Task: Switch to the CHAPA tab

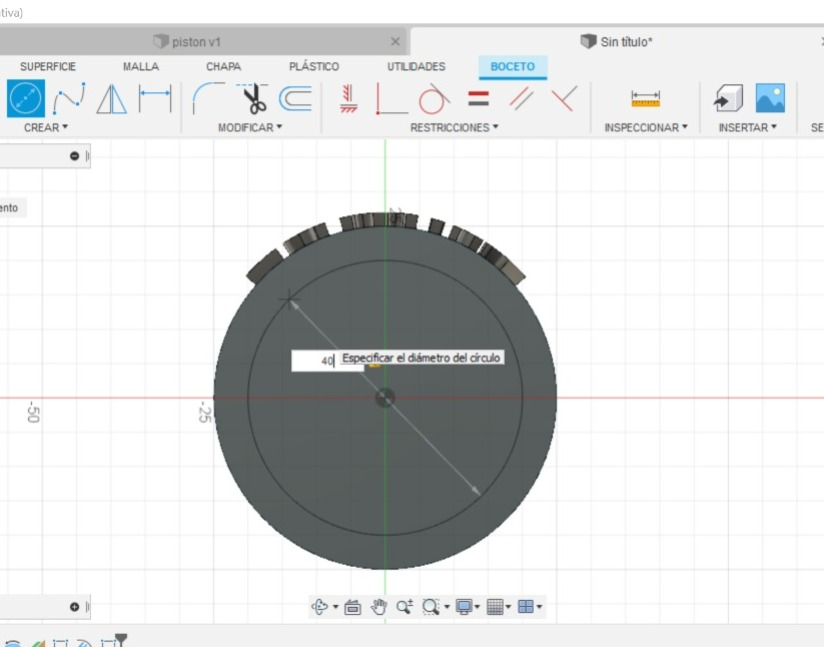Action: click(223, 67)
